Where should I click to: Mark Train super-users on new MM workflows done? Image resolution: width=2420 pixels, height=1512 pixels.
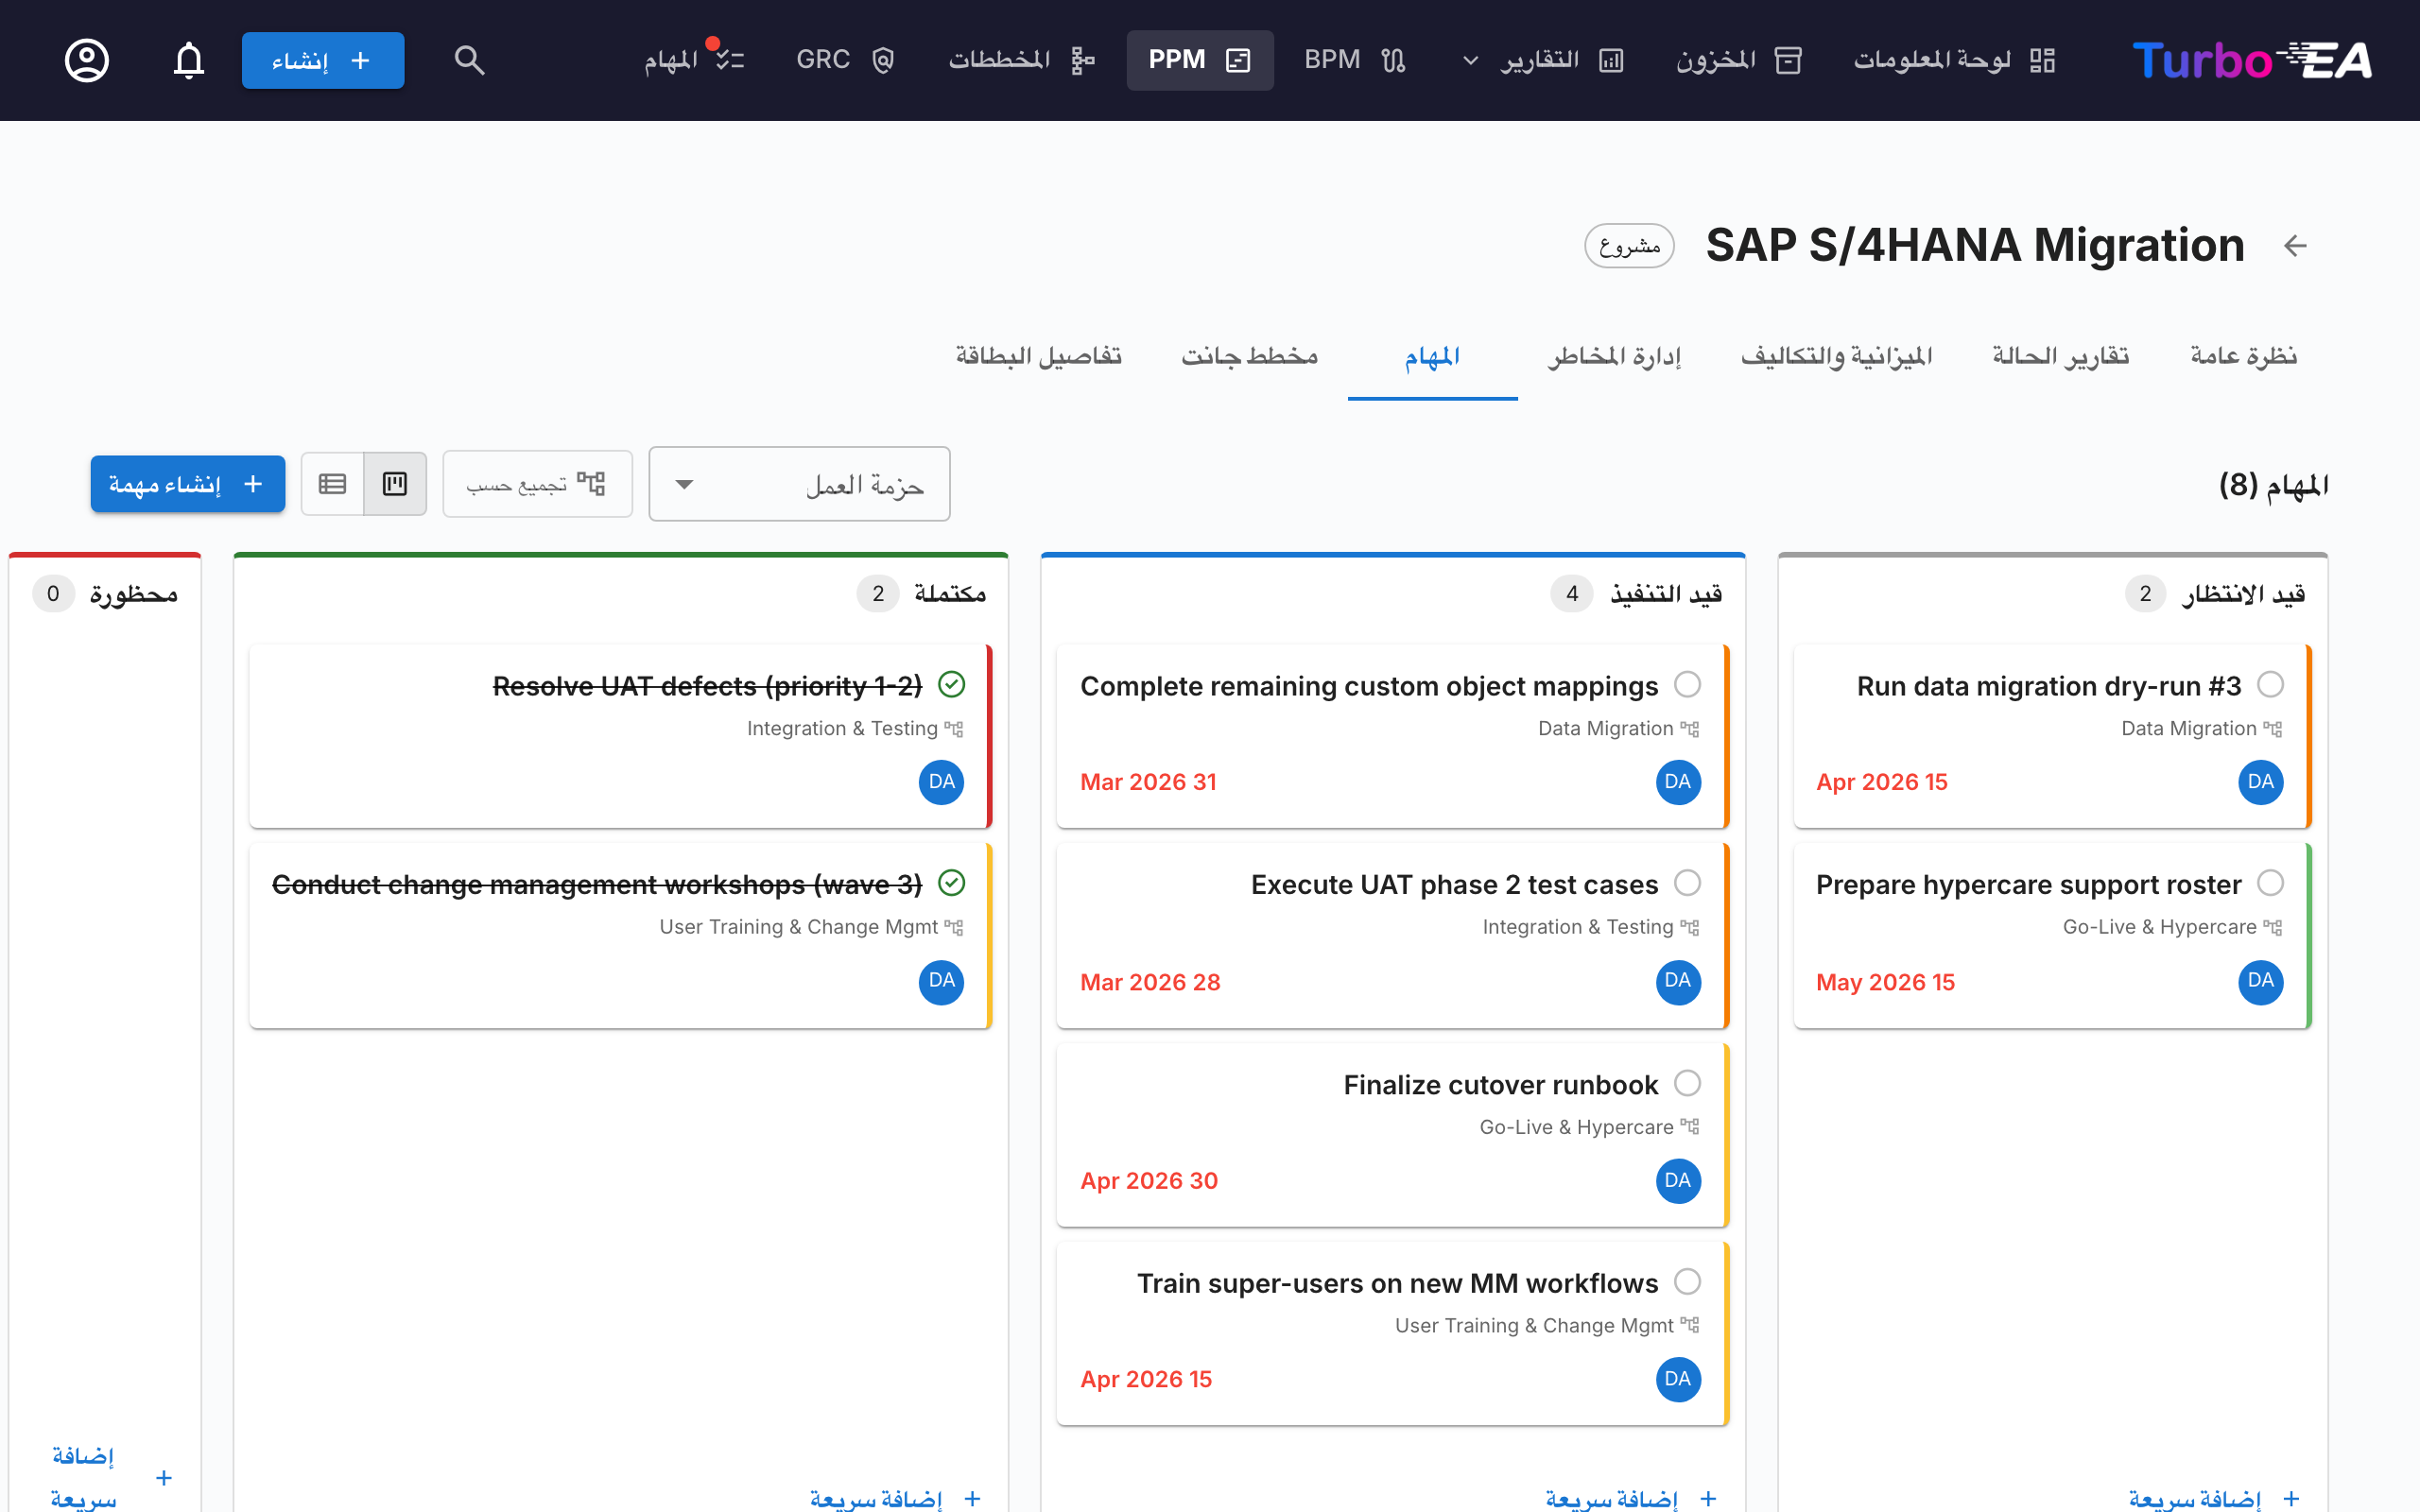pyautogui.click(x=1687, y=1281)
